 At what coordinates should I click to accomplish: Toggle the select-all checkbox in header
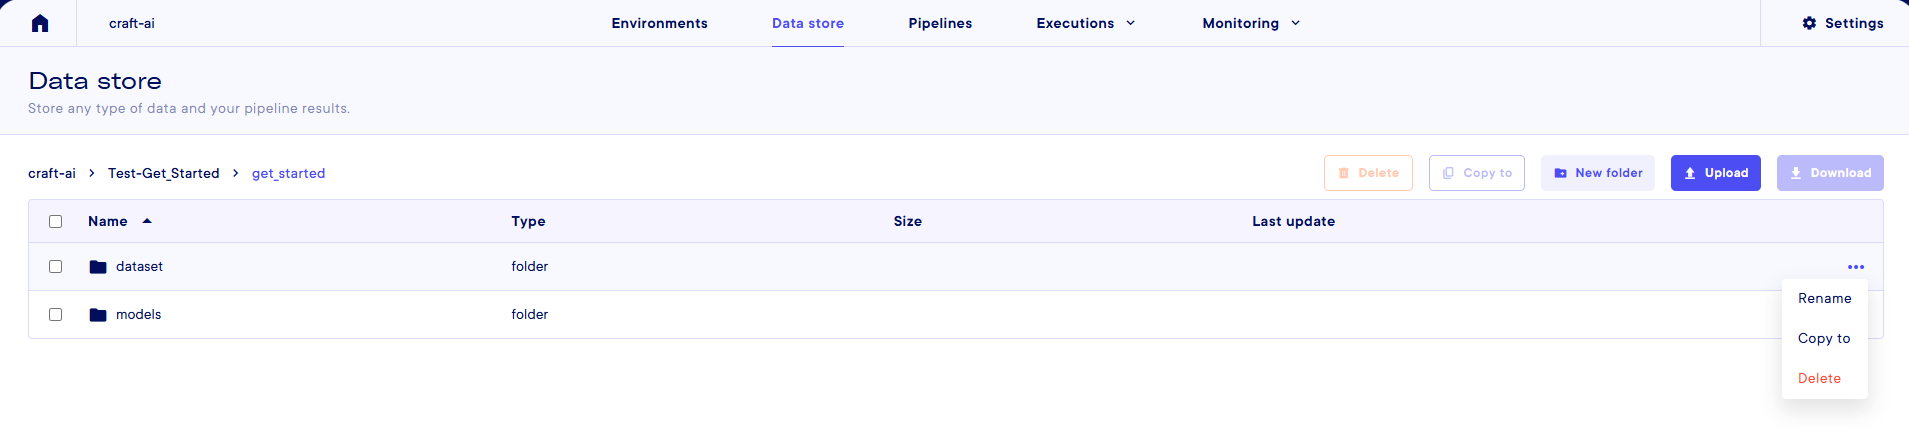pyautogui.click(x=56, y=222)
